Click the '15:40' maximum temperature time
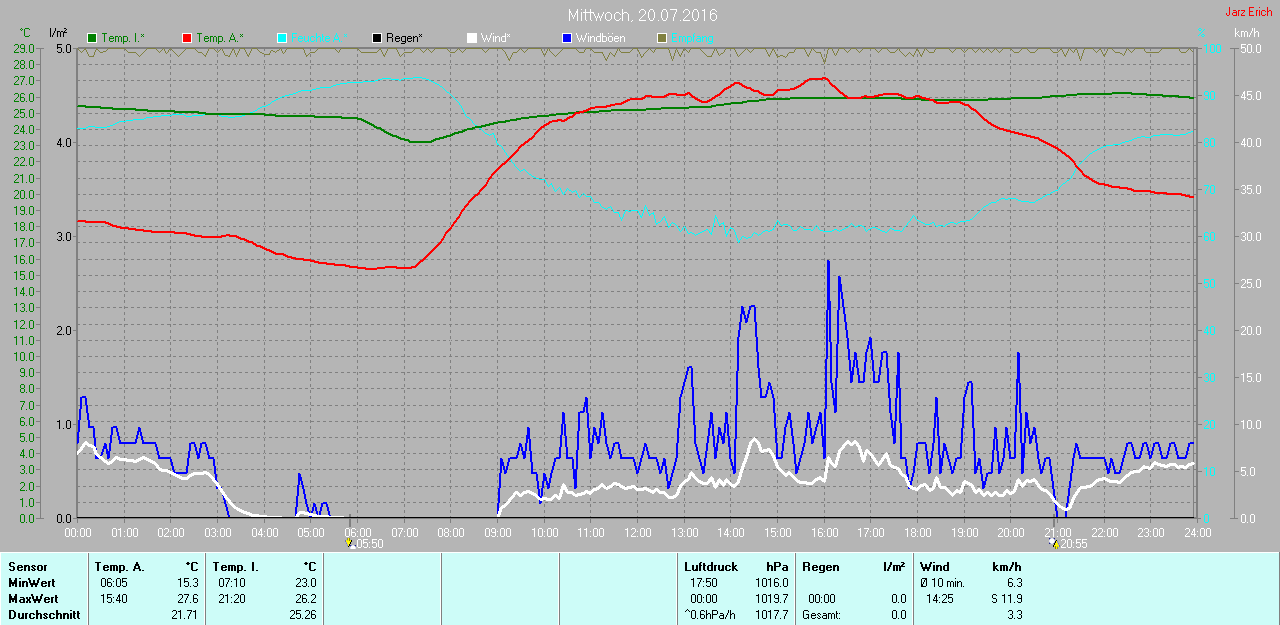Viewport: 1280px width, 625px height. point(113,599)
